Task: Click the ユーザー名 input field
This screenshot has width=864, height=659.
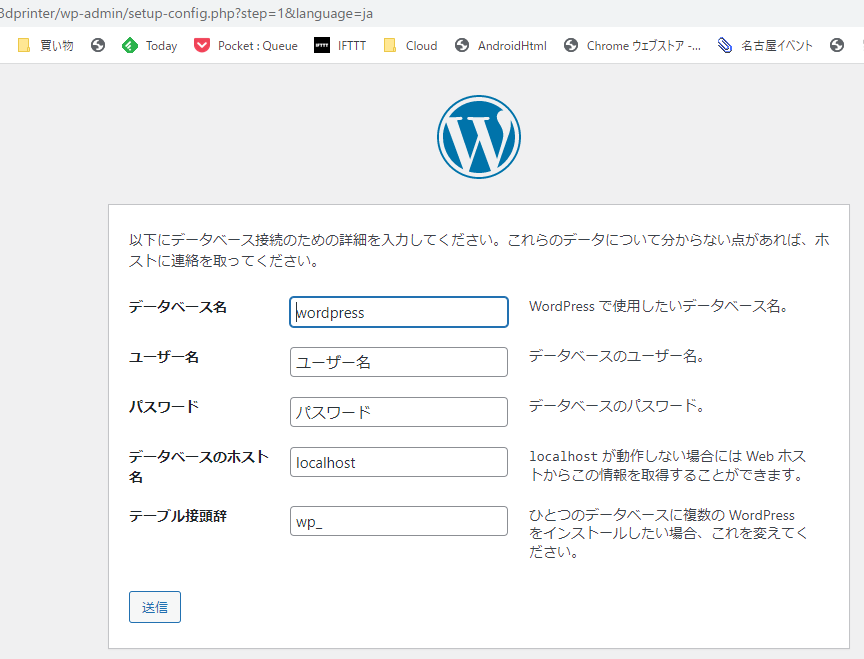Action: click(x=398, y=362)
